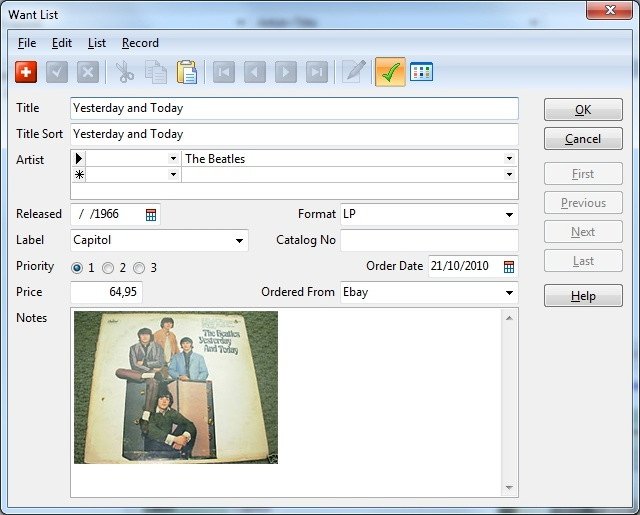
Task: Expand the empty artist name dropdown in new row
Action: click(509, 175)
